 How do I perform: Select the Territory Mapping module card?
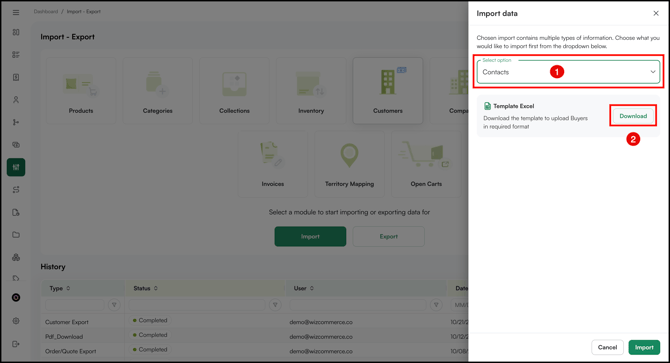click(350, 164)
